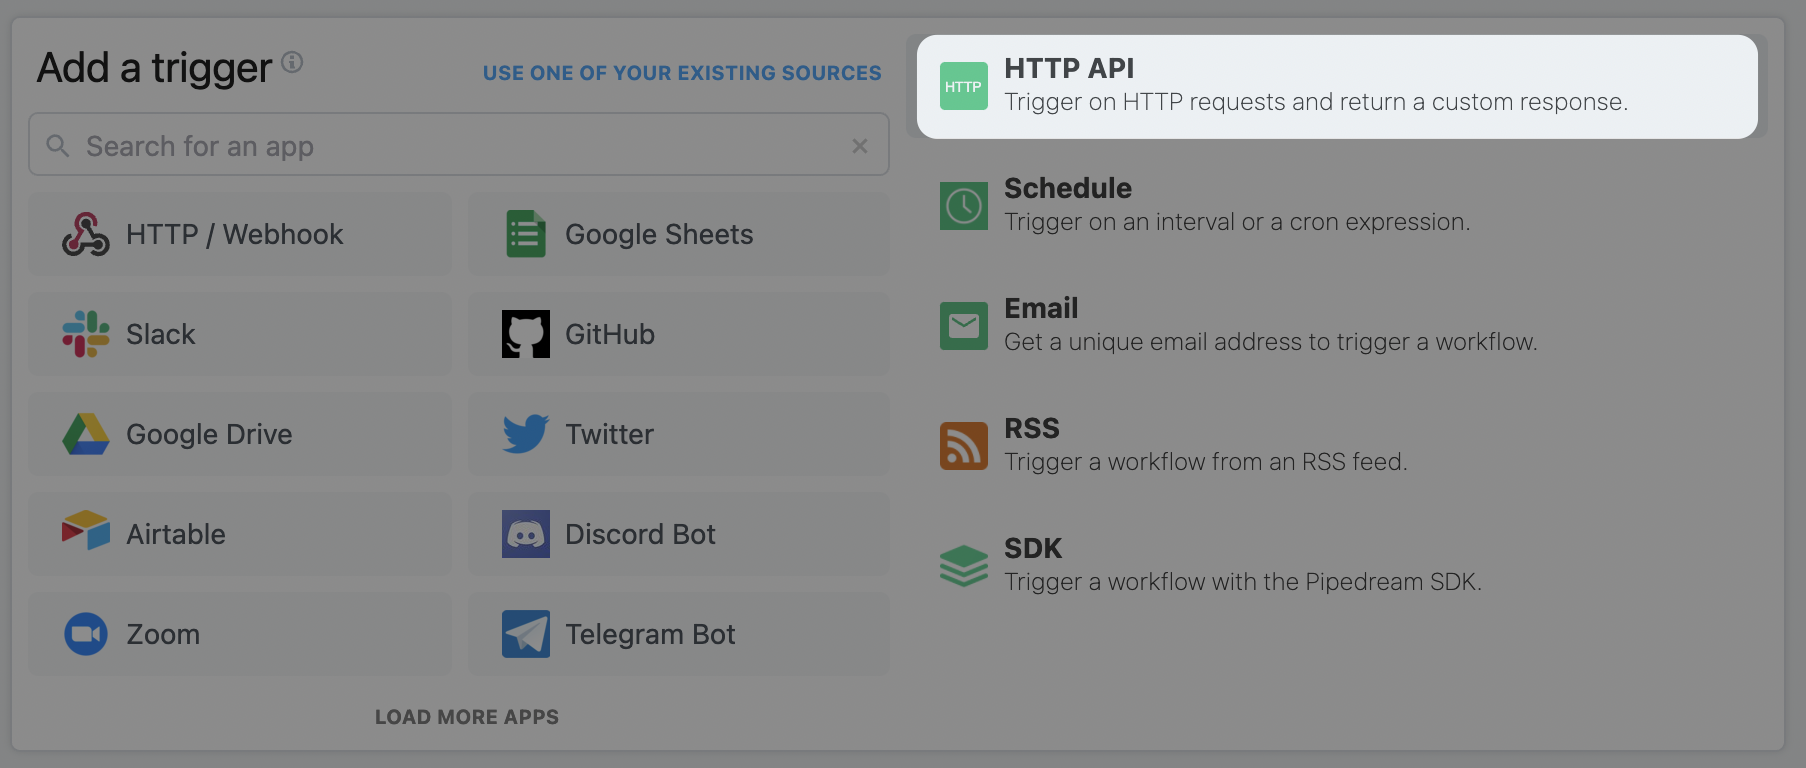Viewport: 1806px width, 768px height.
Task: Click the Airtable logo icon
Action: tap(86, 530)
